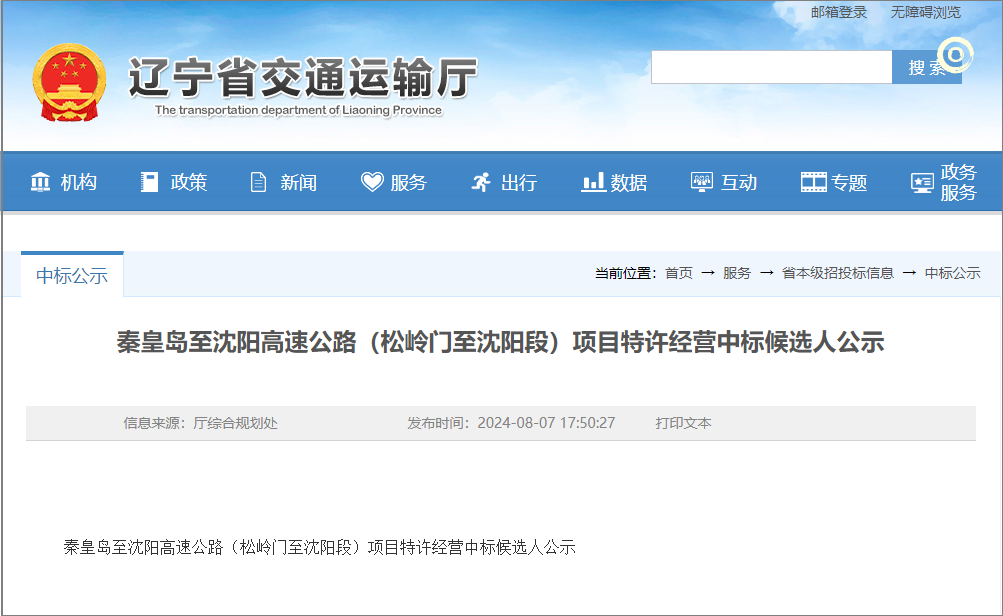Click the round floating assistant icon
This screenshot has height=616, width=1003.
point(955,54)
